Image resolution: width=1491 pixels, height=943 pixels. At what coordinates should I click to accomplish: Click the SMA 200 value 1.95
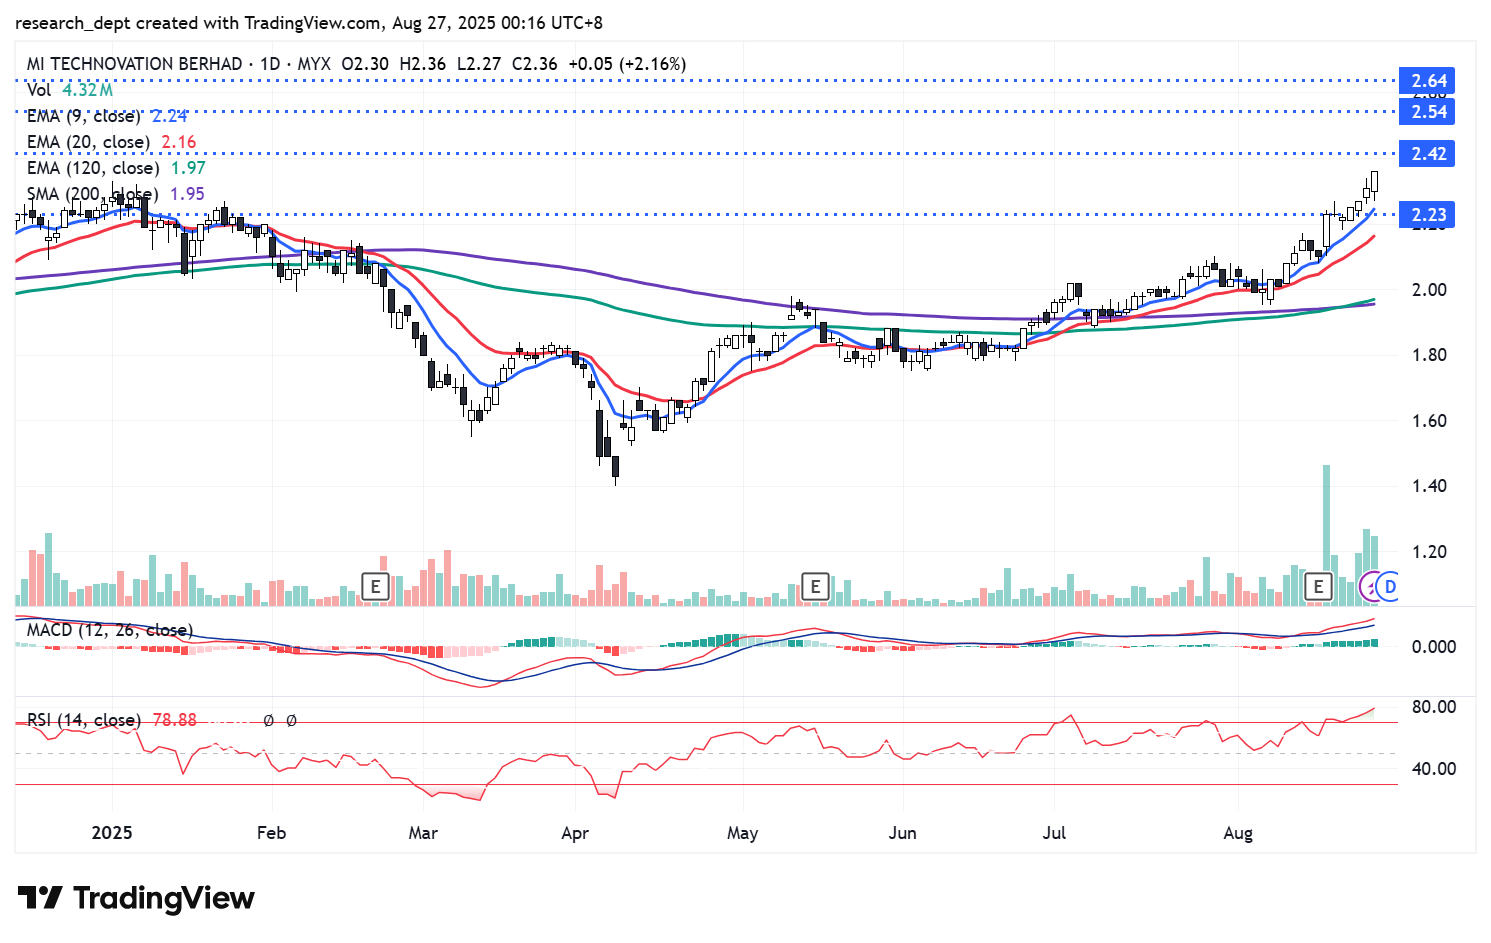coord(188,194)
